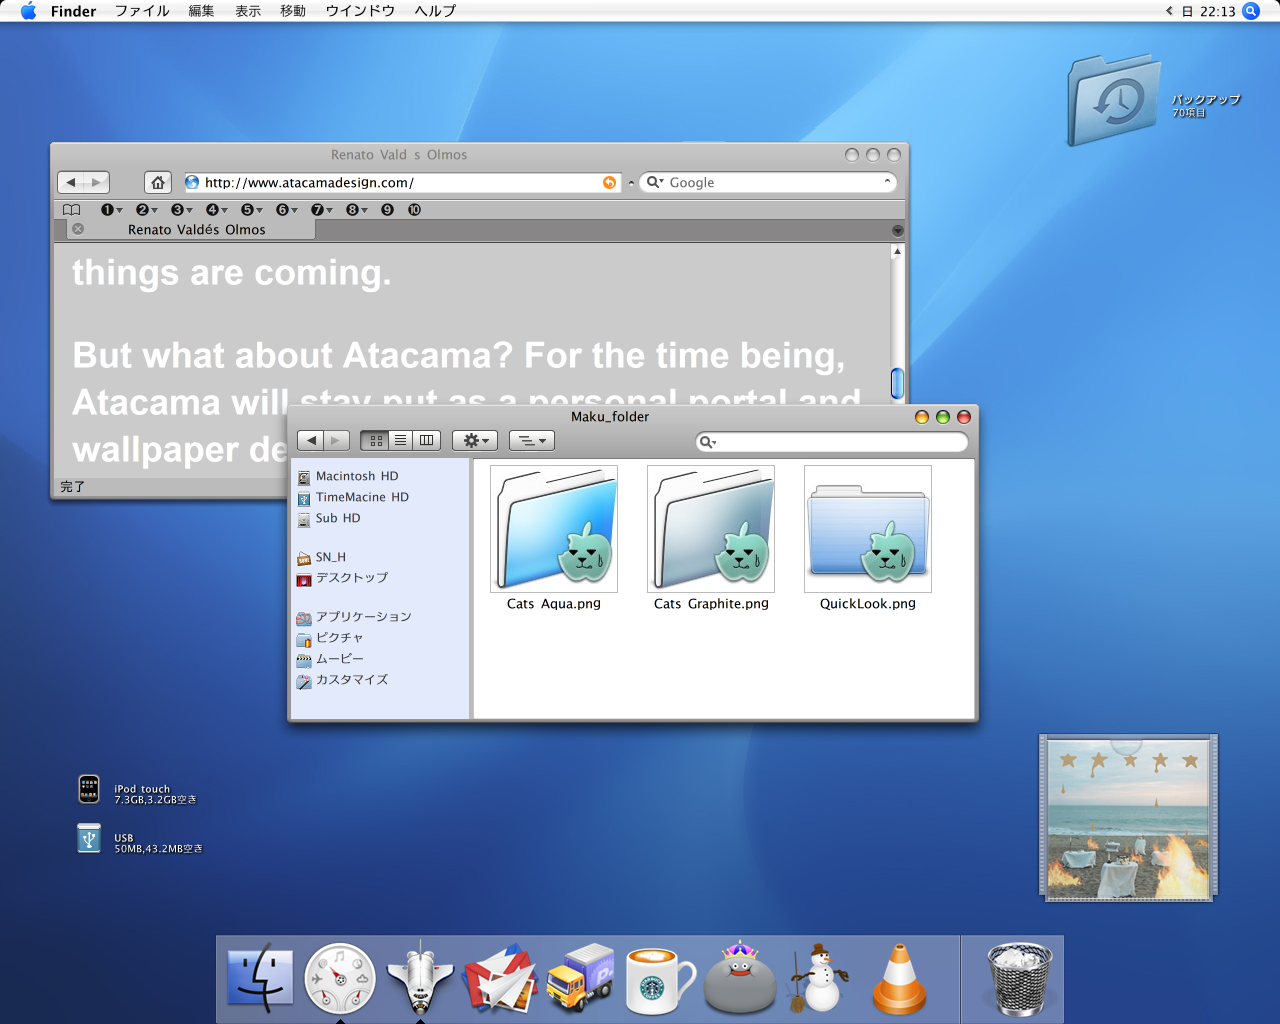The width and height of the screenshot is (1280, 1024).
Task: Click bookmark number 10 in bookmarks bar
Action: [414, 210]
